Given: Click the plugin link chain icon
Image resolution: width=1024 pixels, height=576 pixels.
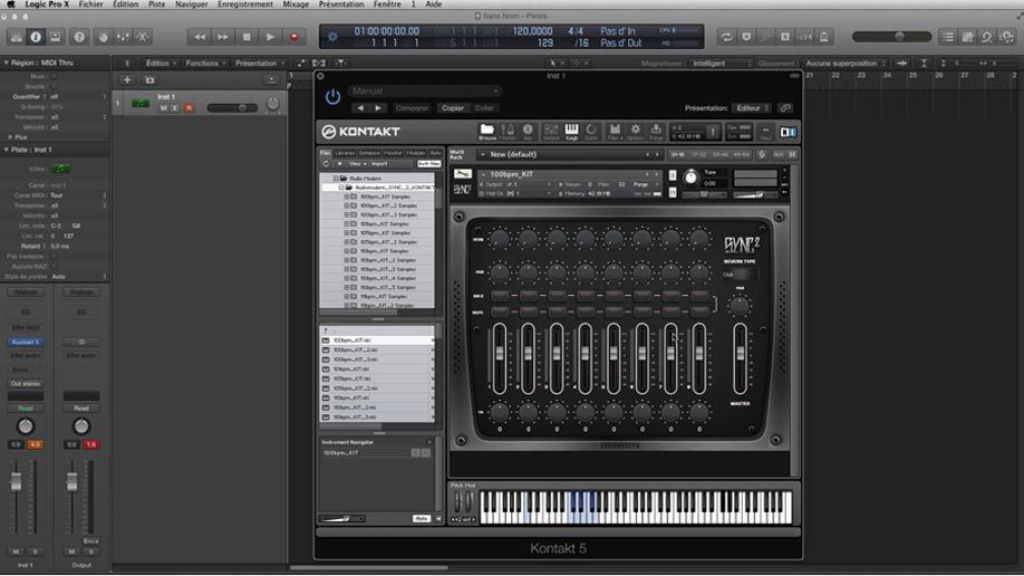Looking at the screenshot, I should point(786,108).
